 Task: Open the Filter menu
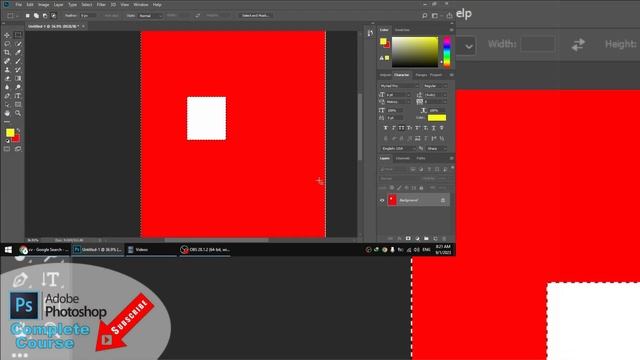coord(101,4)
